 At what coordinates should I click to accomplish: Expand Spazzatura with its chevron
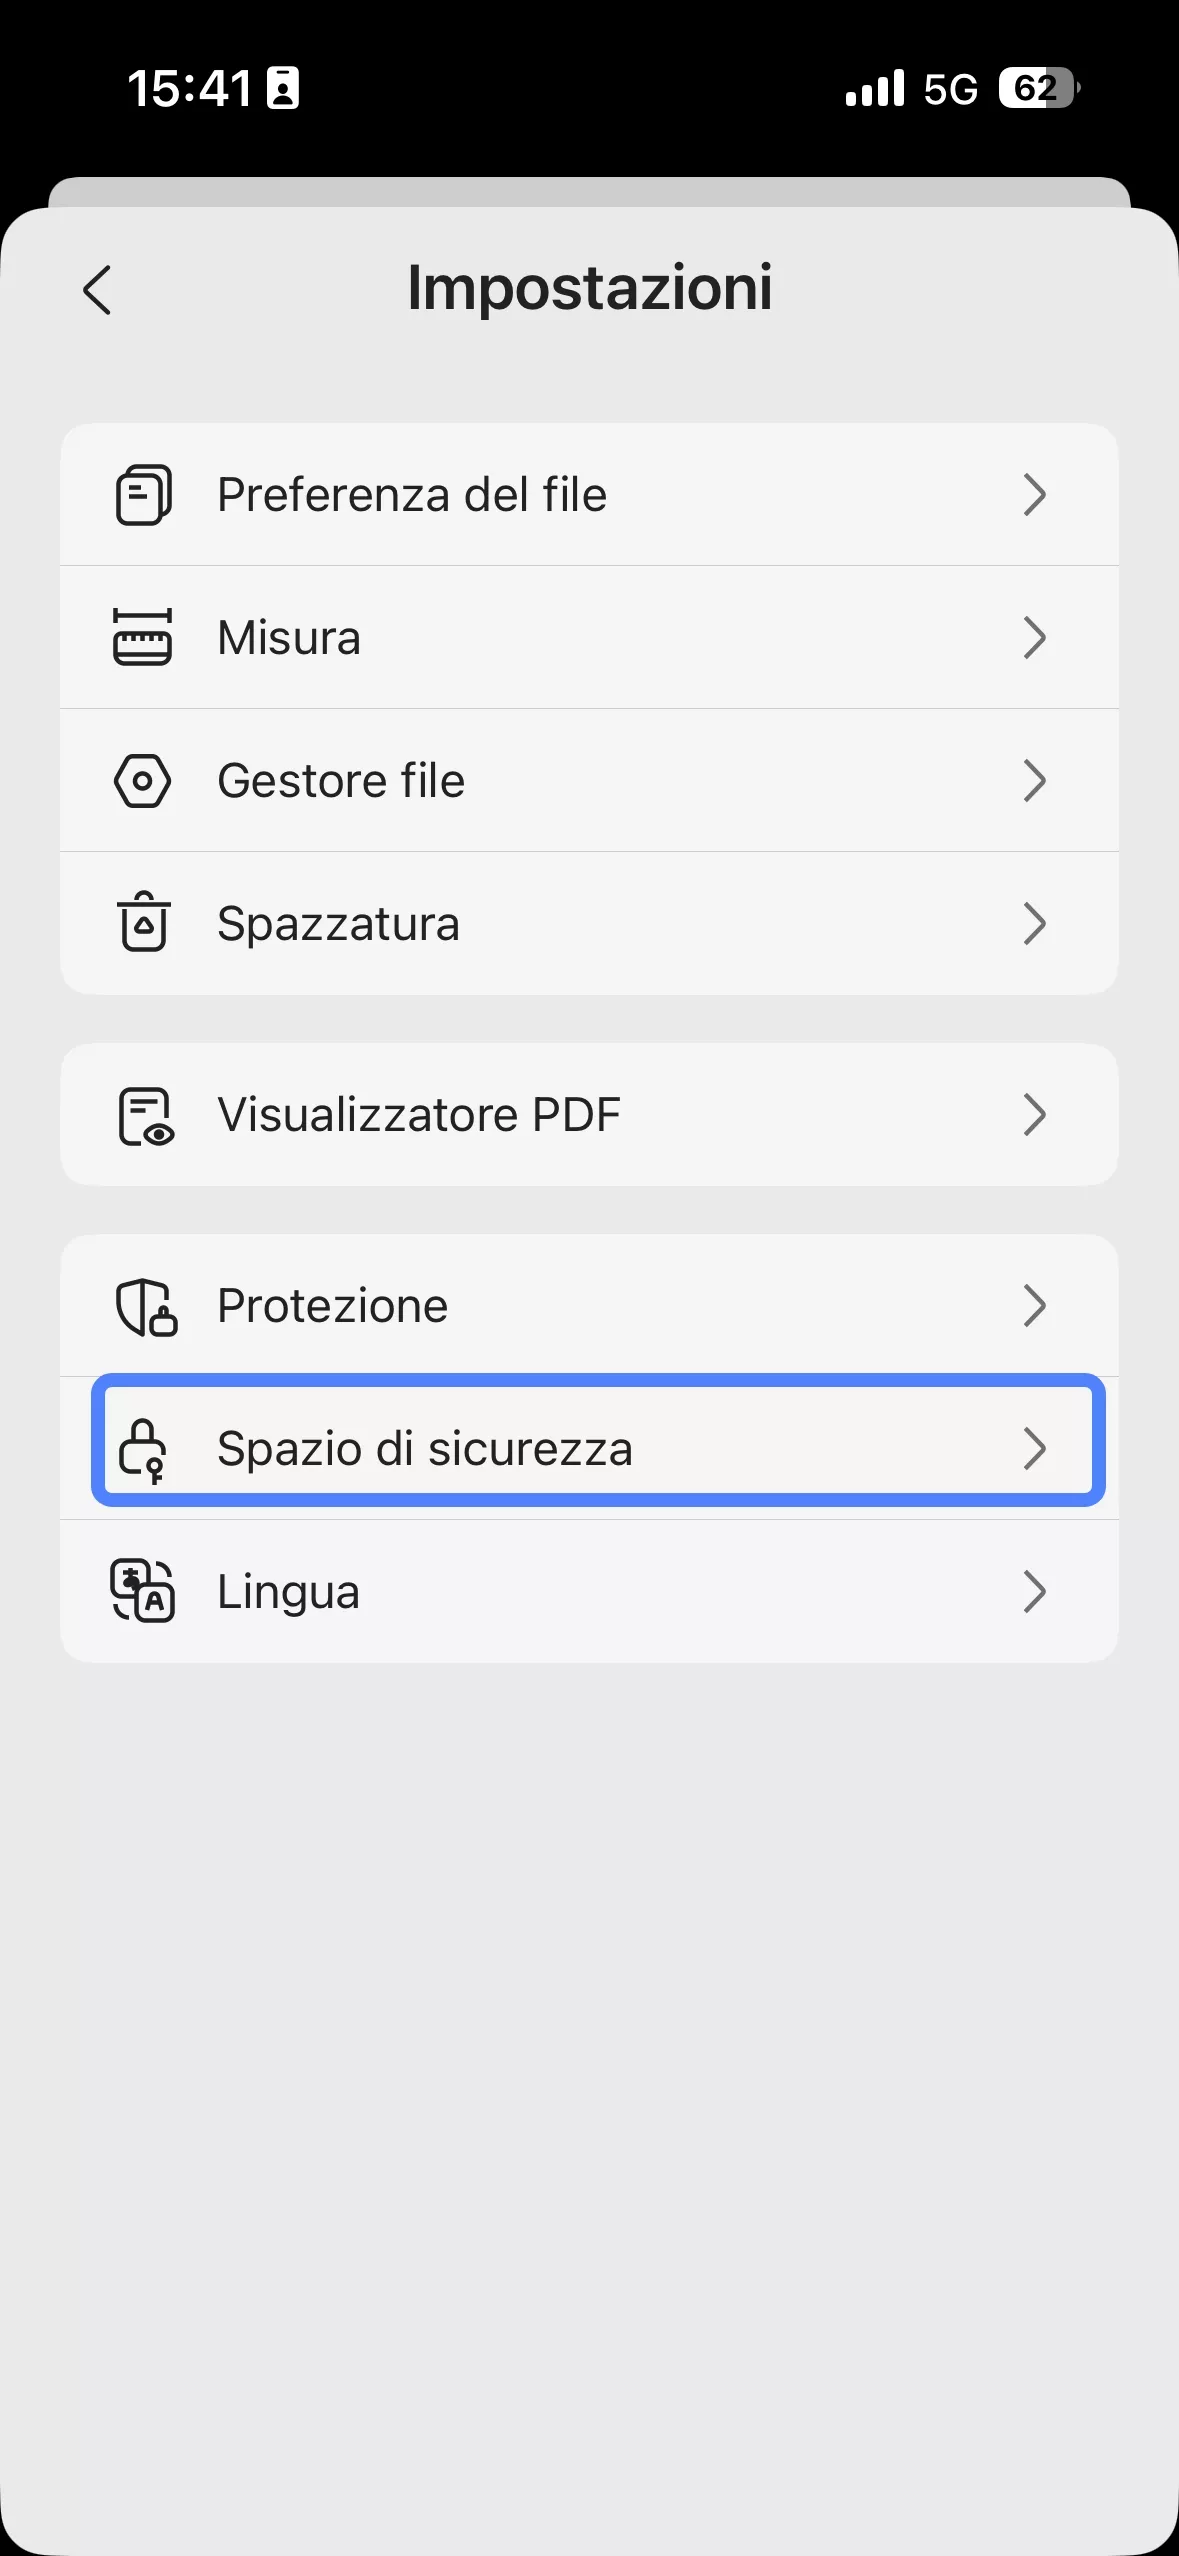[x=1035, y=923]
